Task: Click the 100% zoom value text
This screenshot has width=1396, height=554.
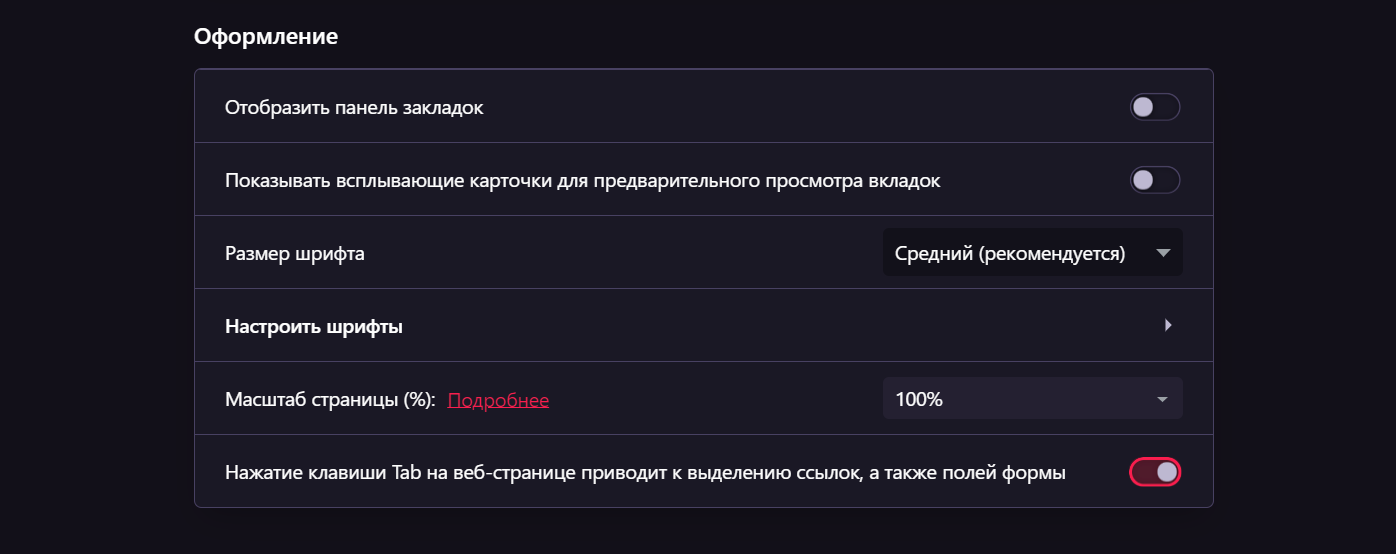Action: tap(919, 400)
